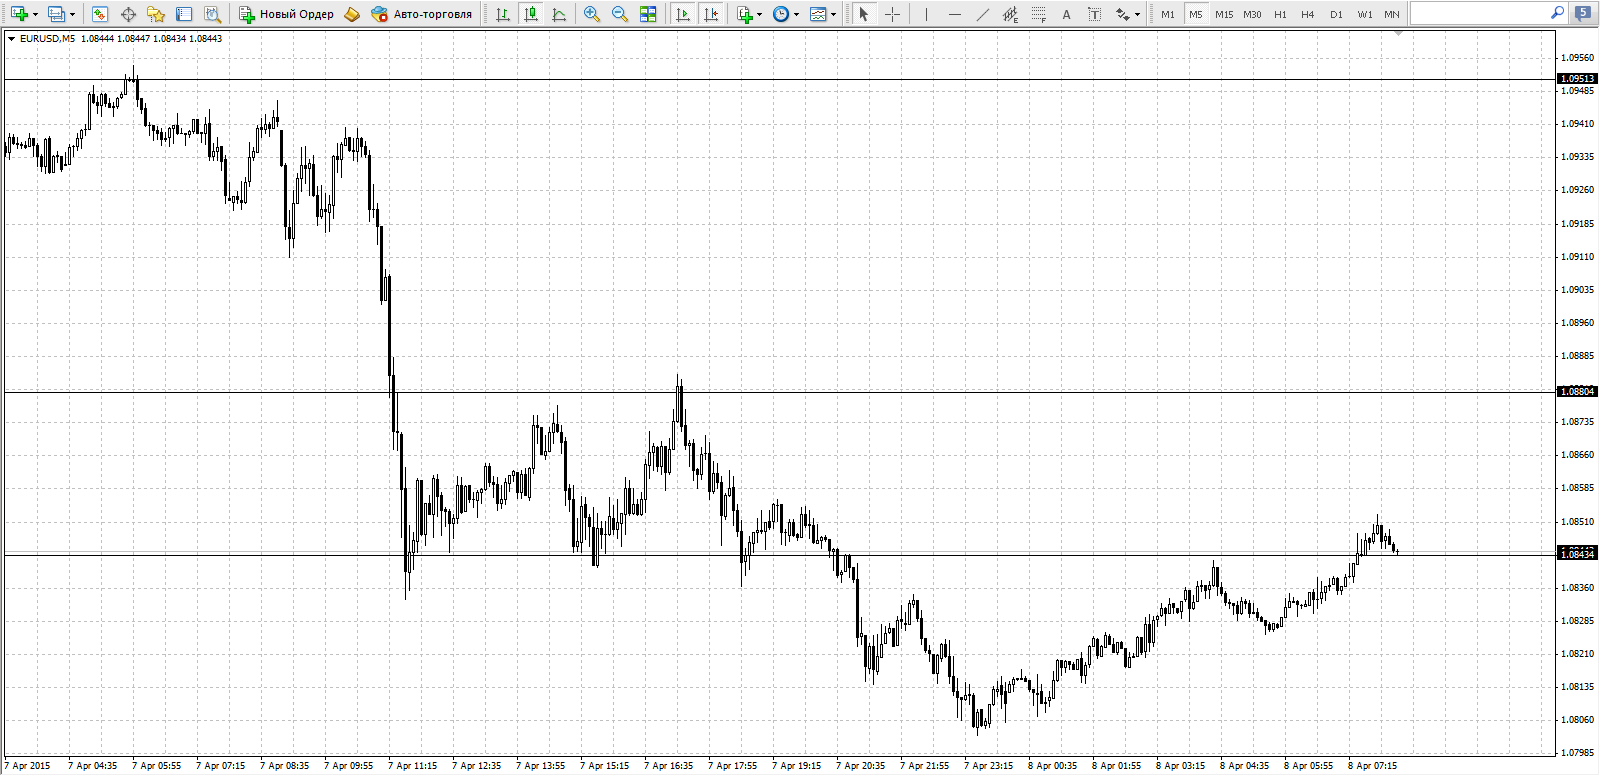This screenshot has width=1600, height=776.
Task: Click the 1.08804 horizontal line price label
Action: tap(1577, 391)
